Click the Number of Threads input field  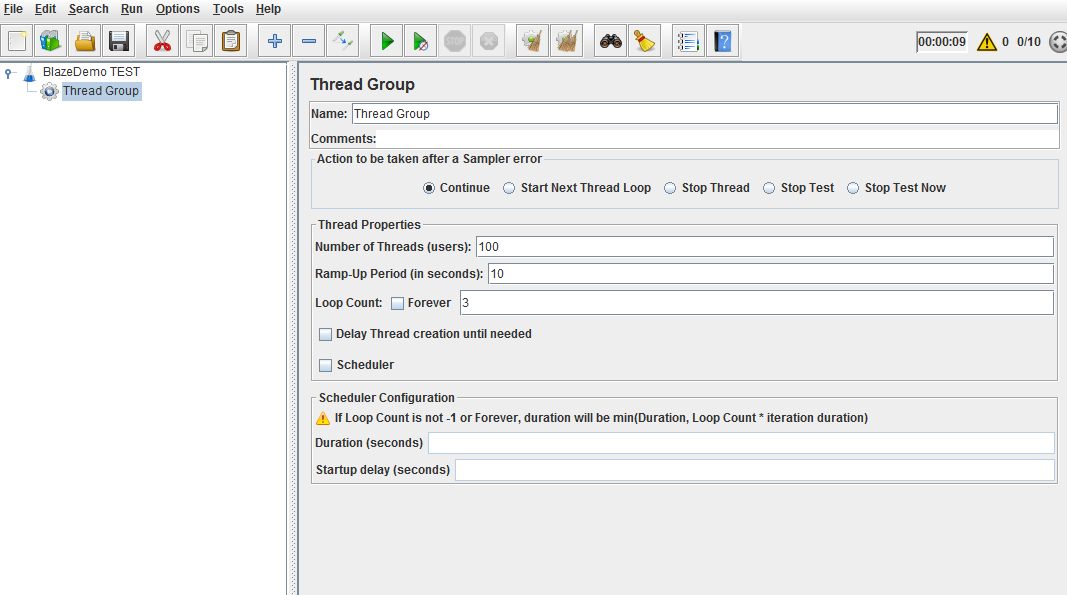click(764, 247)
